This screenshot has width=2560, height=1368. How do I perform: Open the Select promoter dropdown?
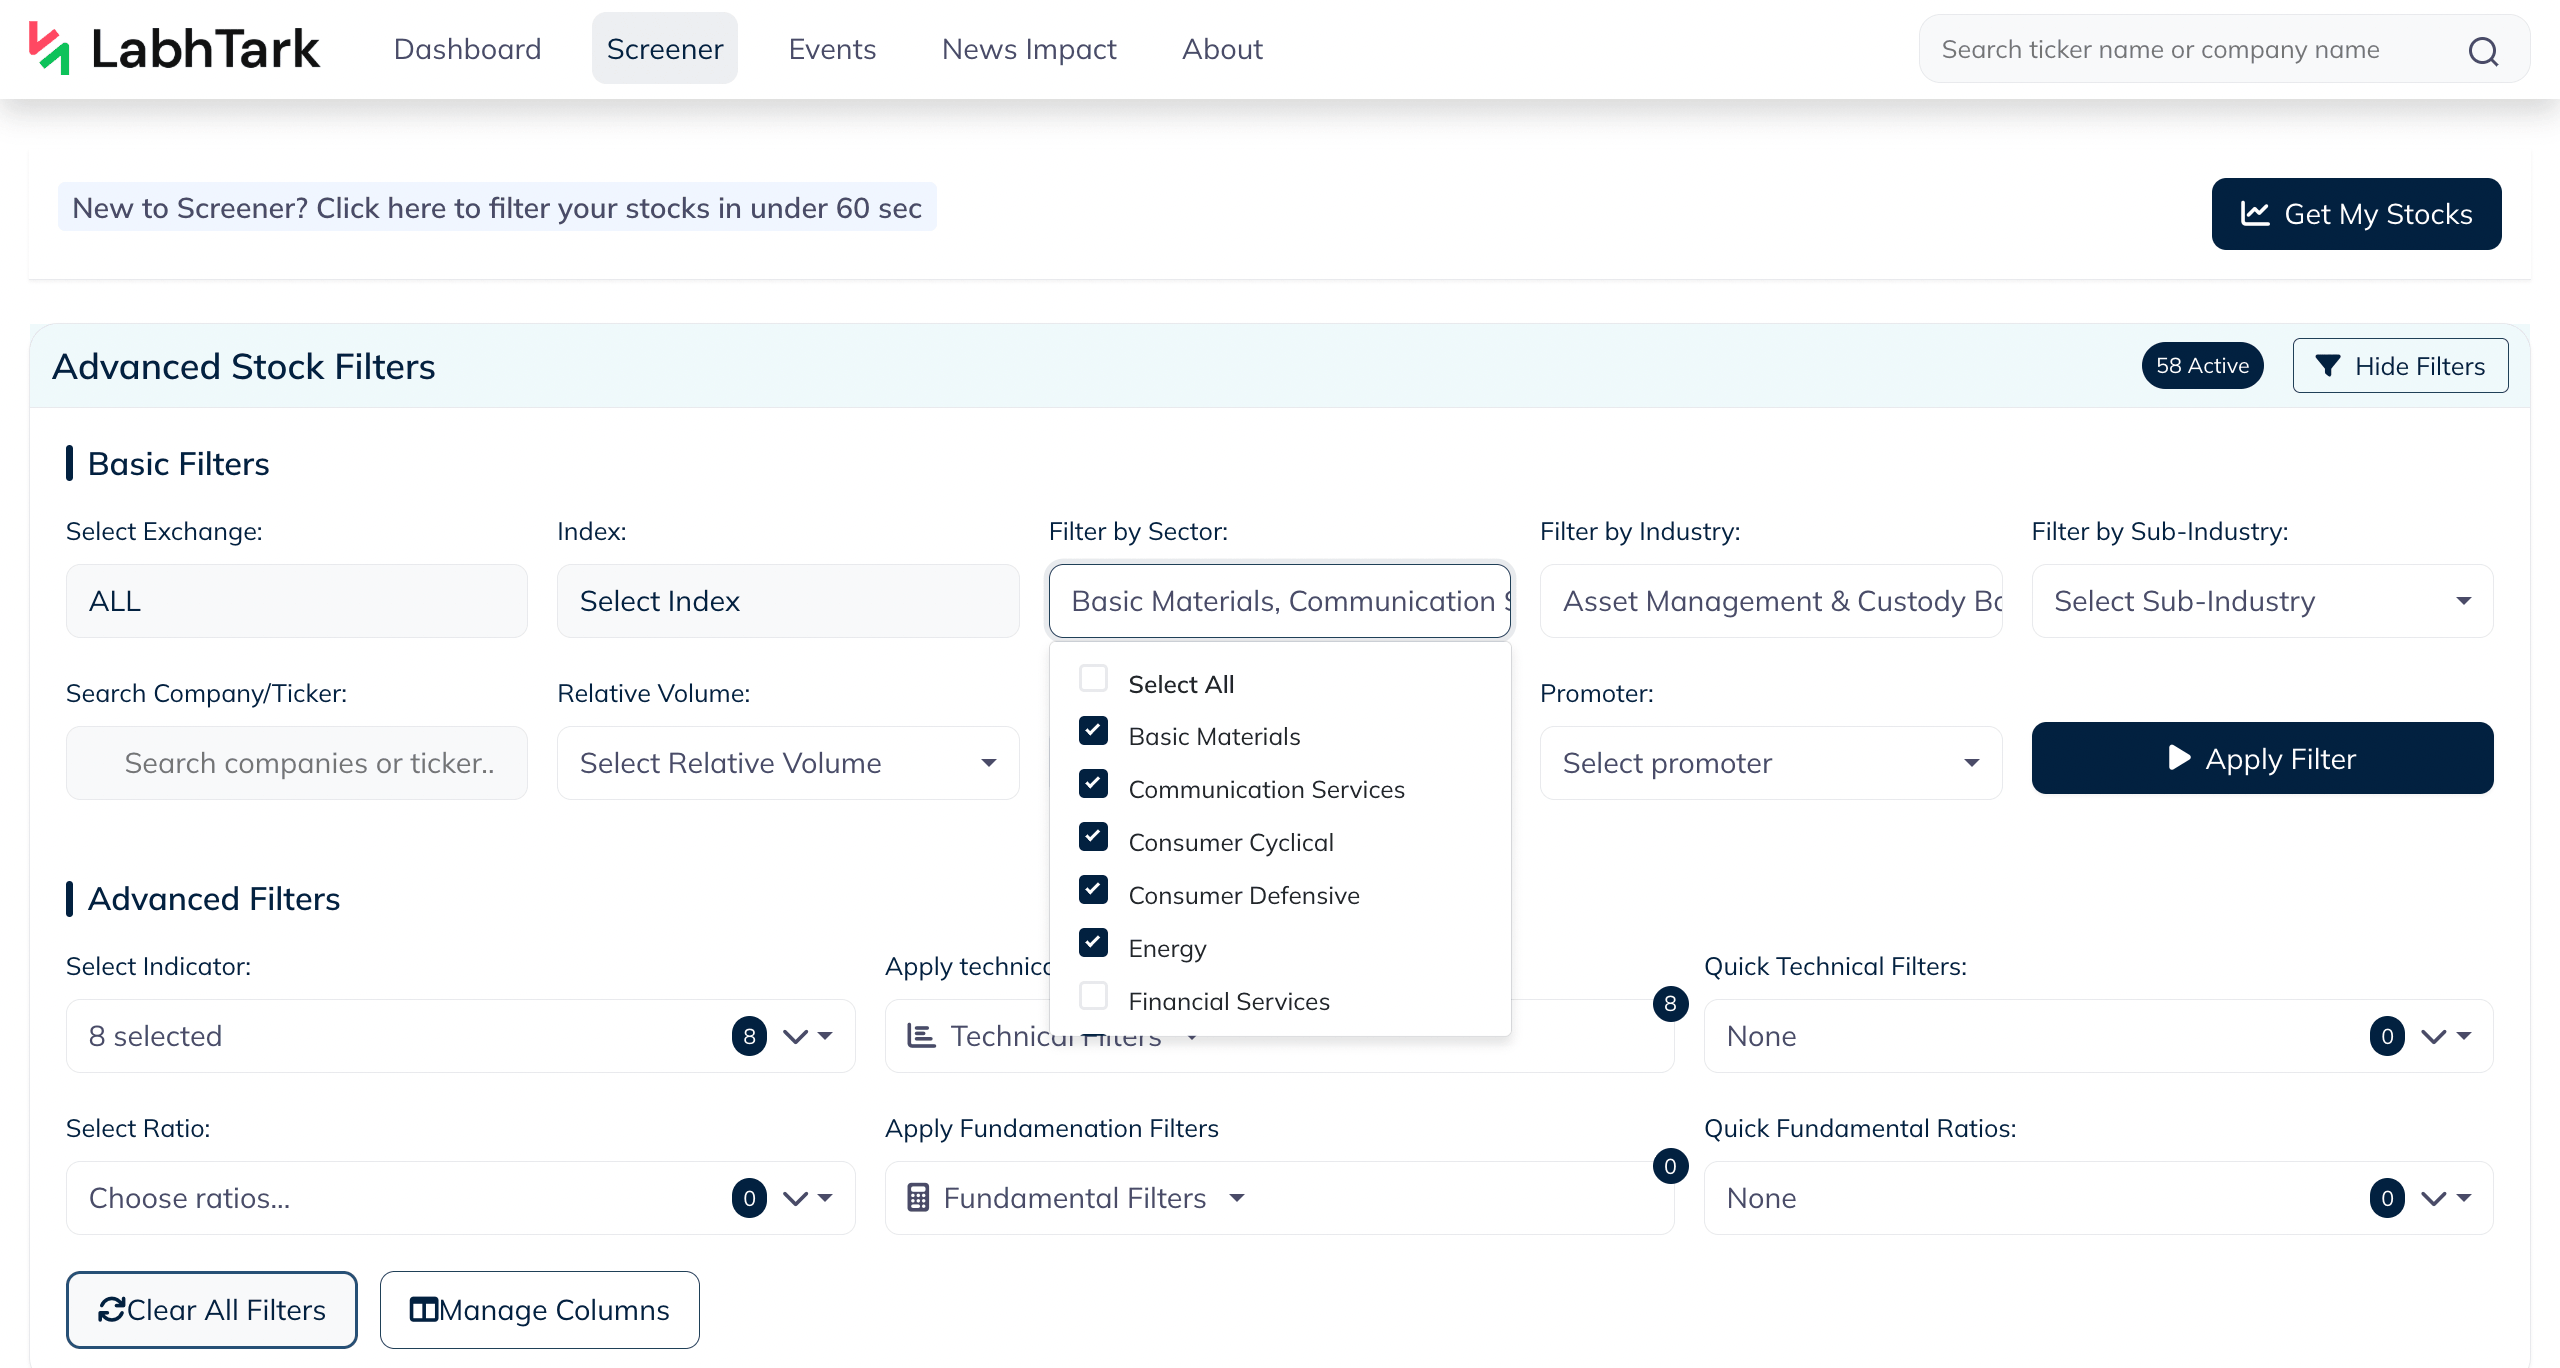pos(1771,763)
